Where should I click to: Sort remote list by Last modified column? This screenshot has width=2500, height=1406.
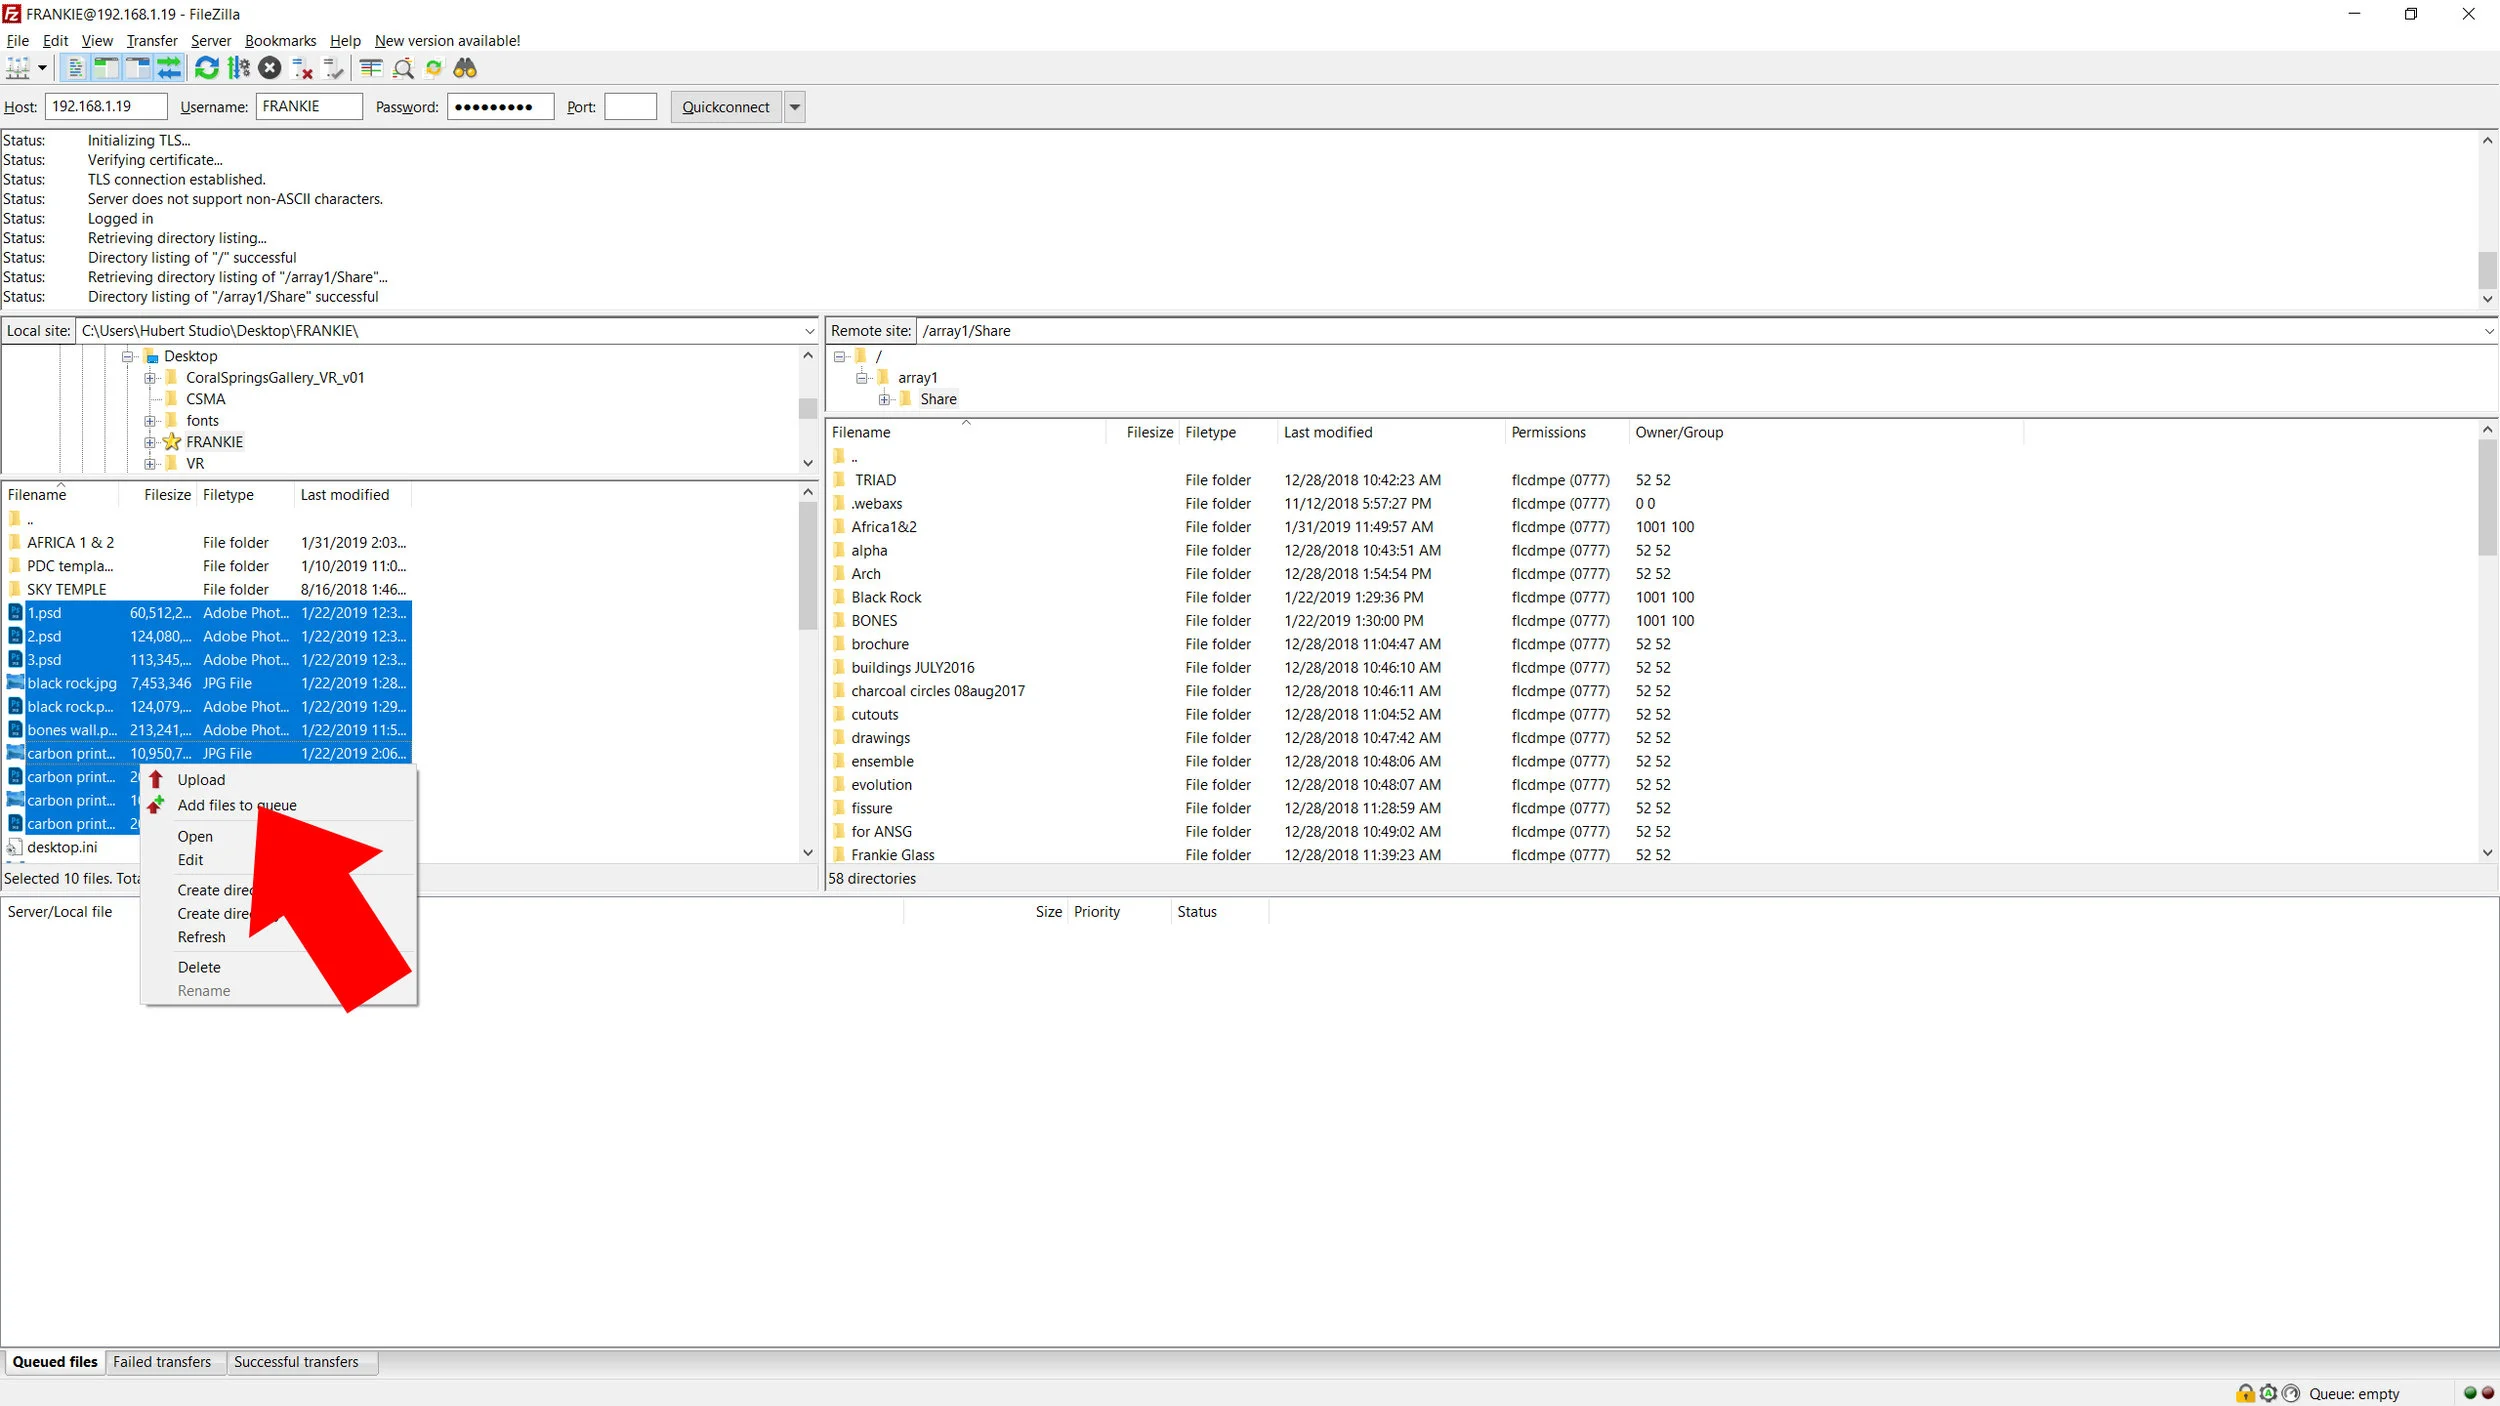coord(1390,432)
